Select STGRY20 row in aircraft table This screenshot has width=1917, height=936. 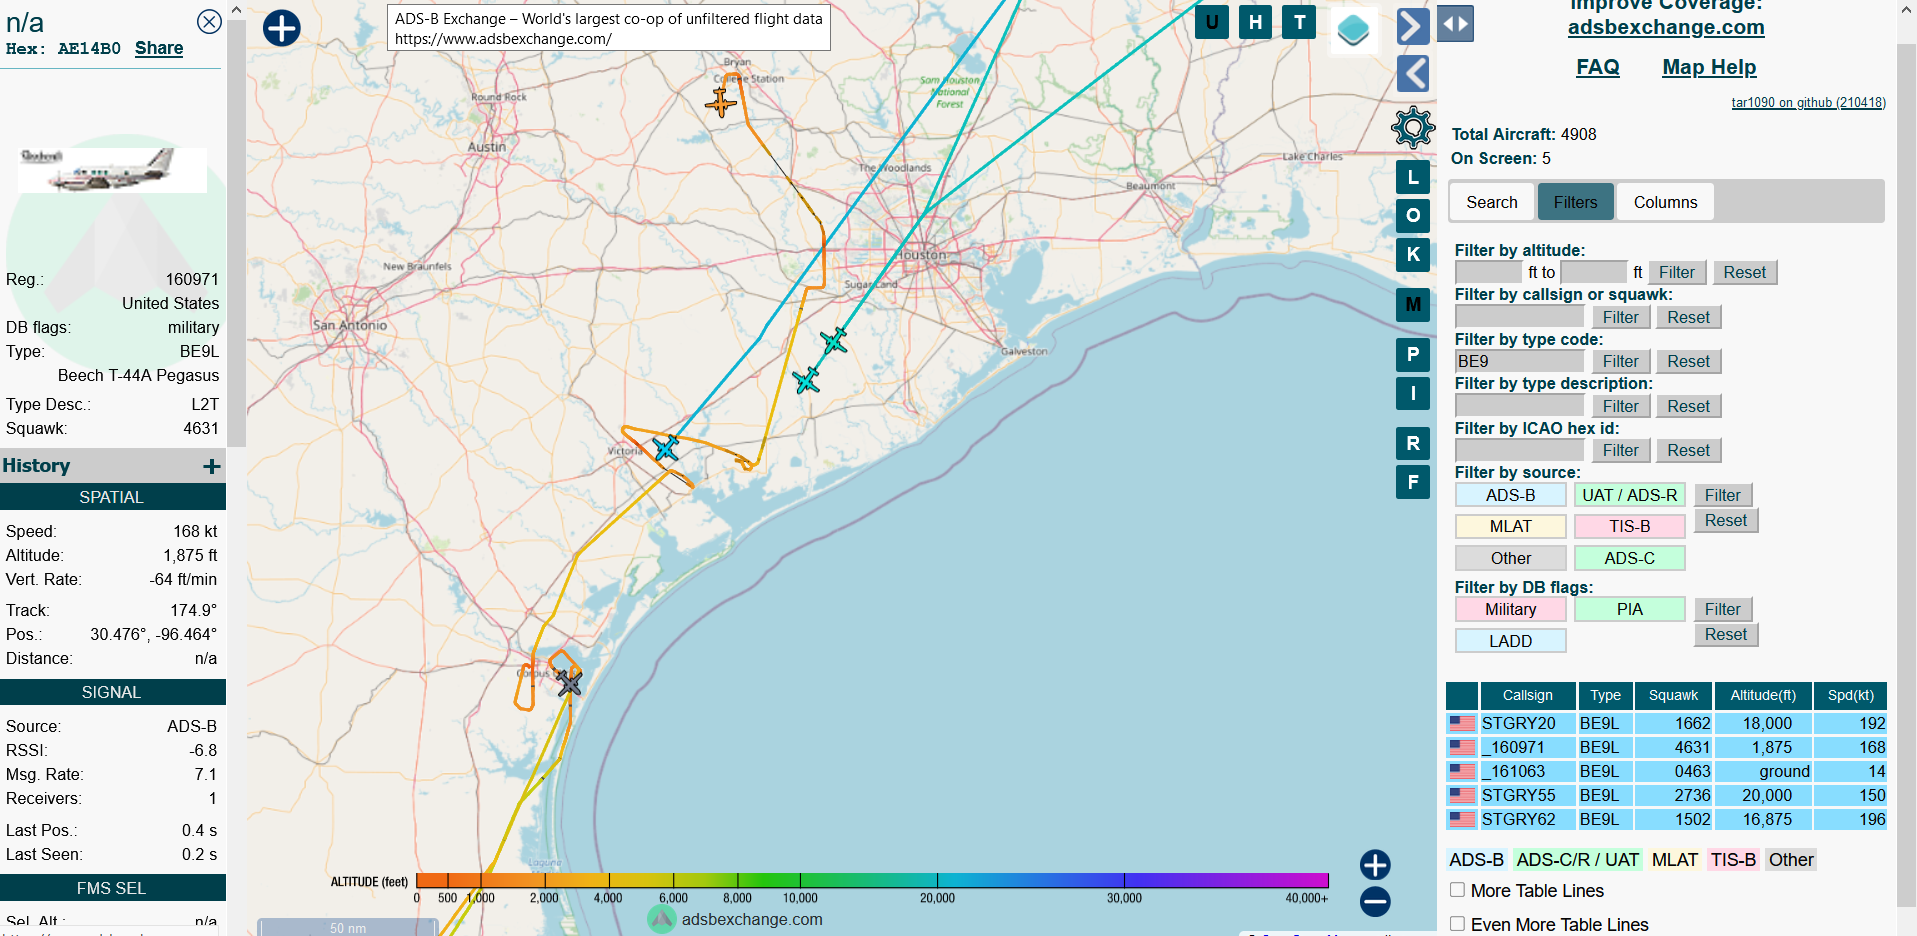[x=1666, y=723]
